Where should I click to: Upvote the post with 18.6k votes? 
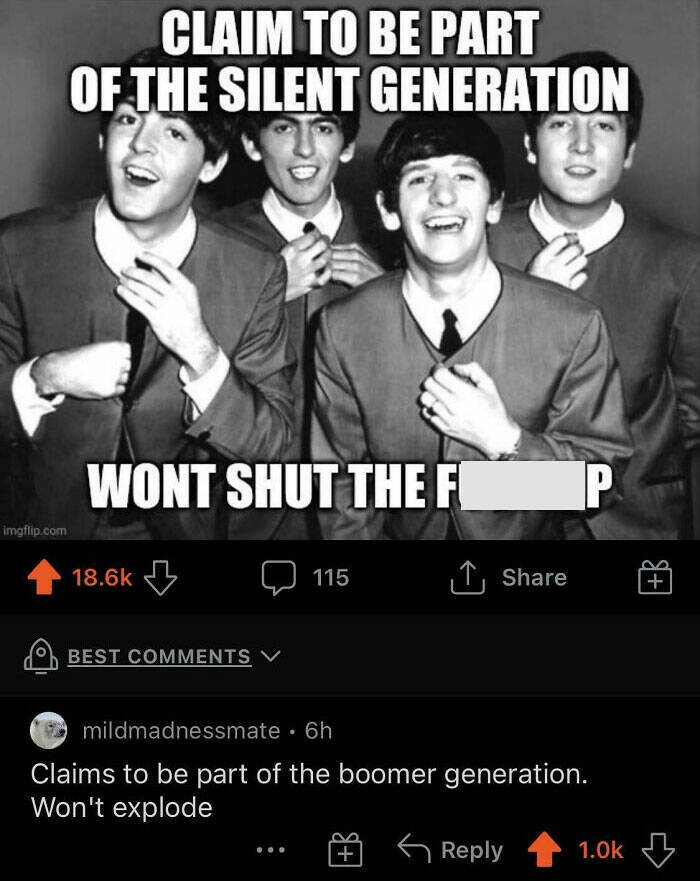point(44,578)
